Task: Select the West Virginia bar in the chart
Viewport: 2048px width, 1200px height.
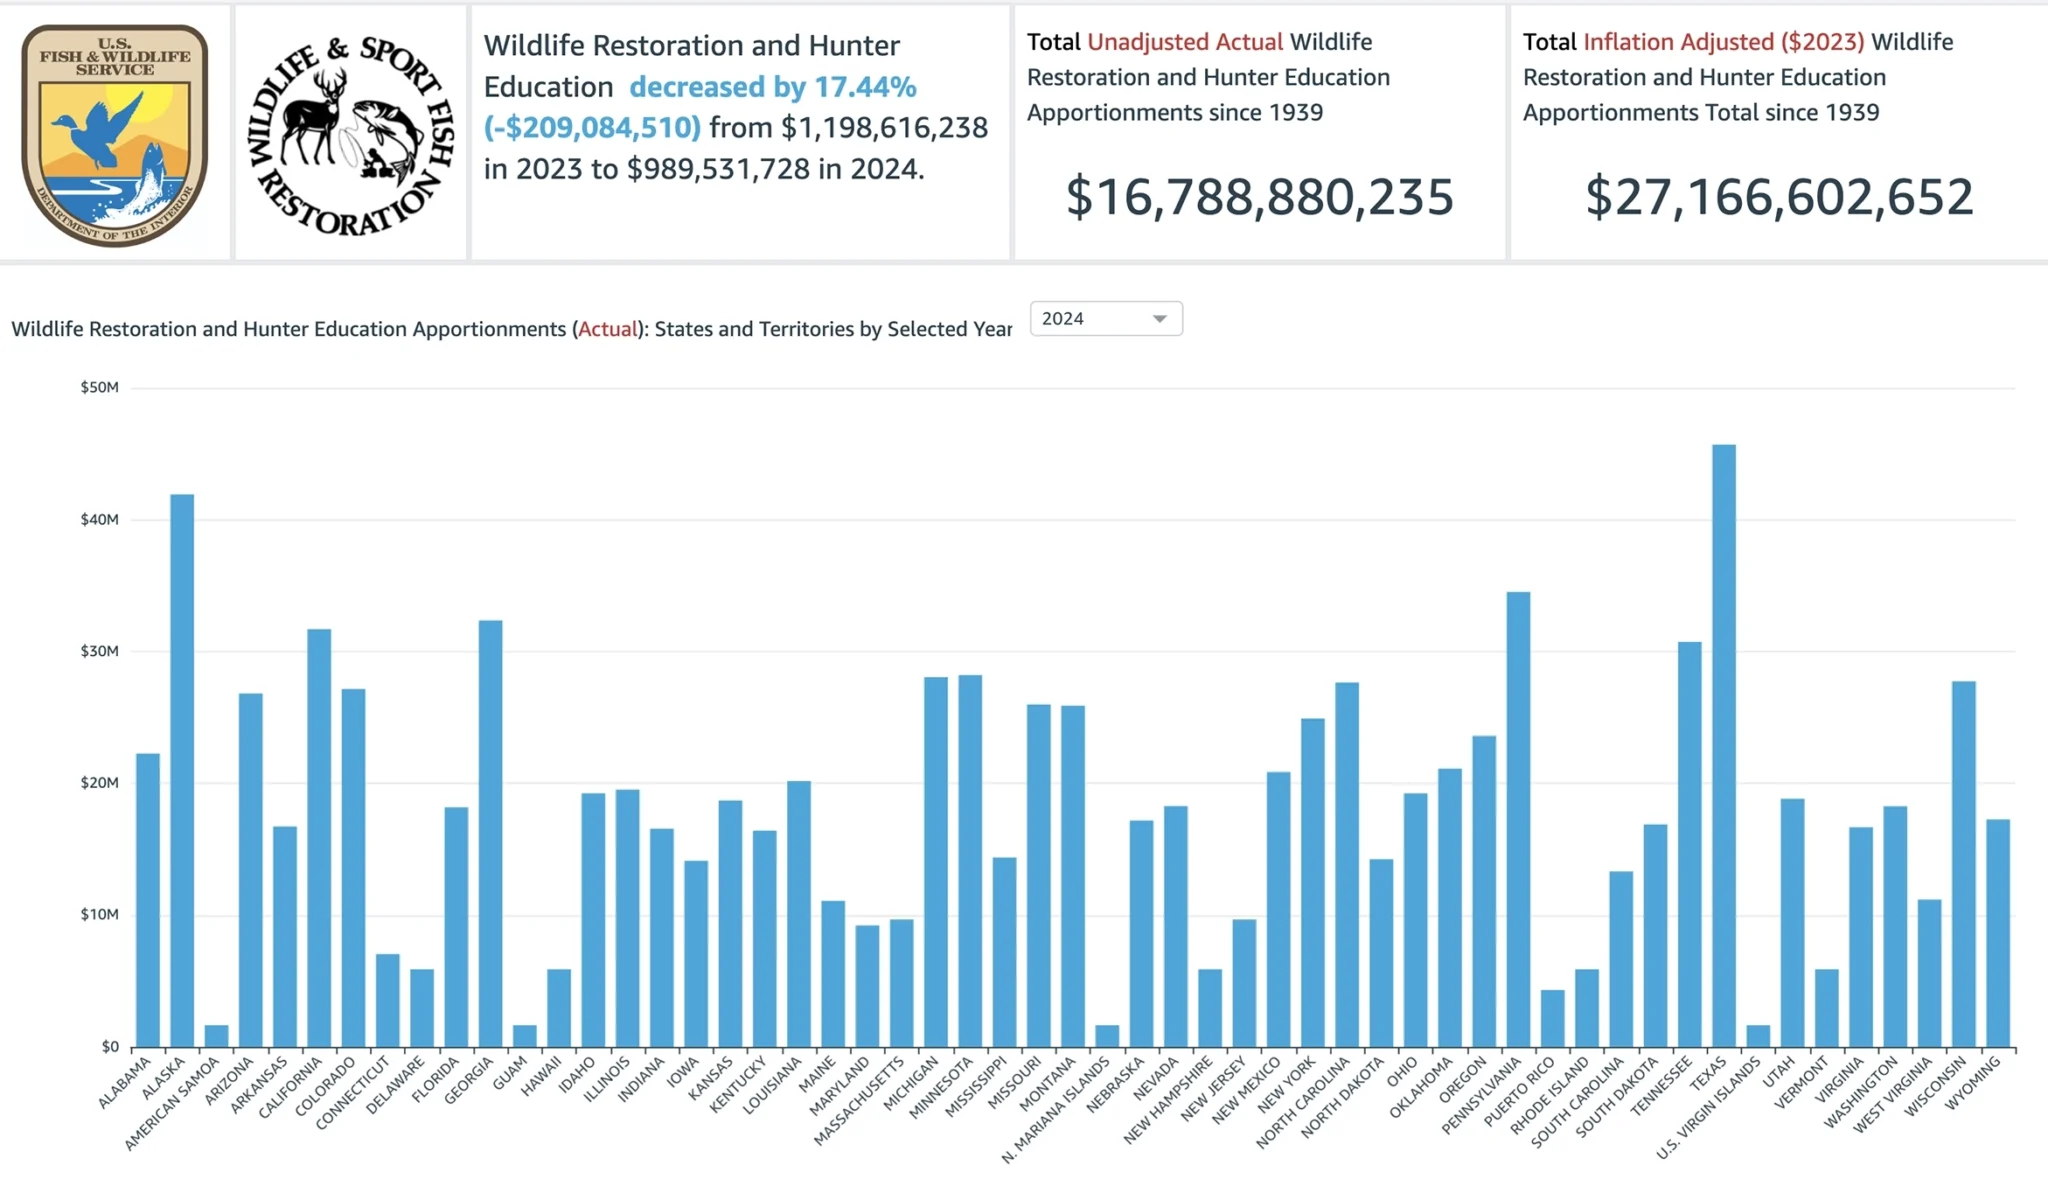Action: point(1930,973)
